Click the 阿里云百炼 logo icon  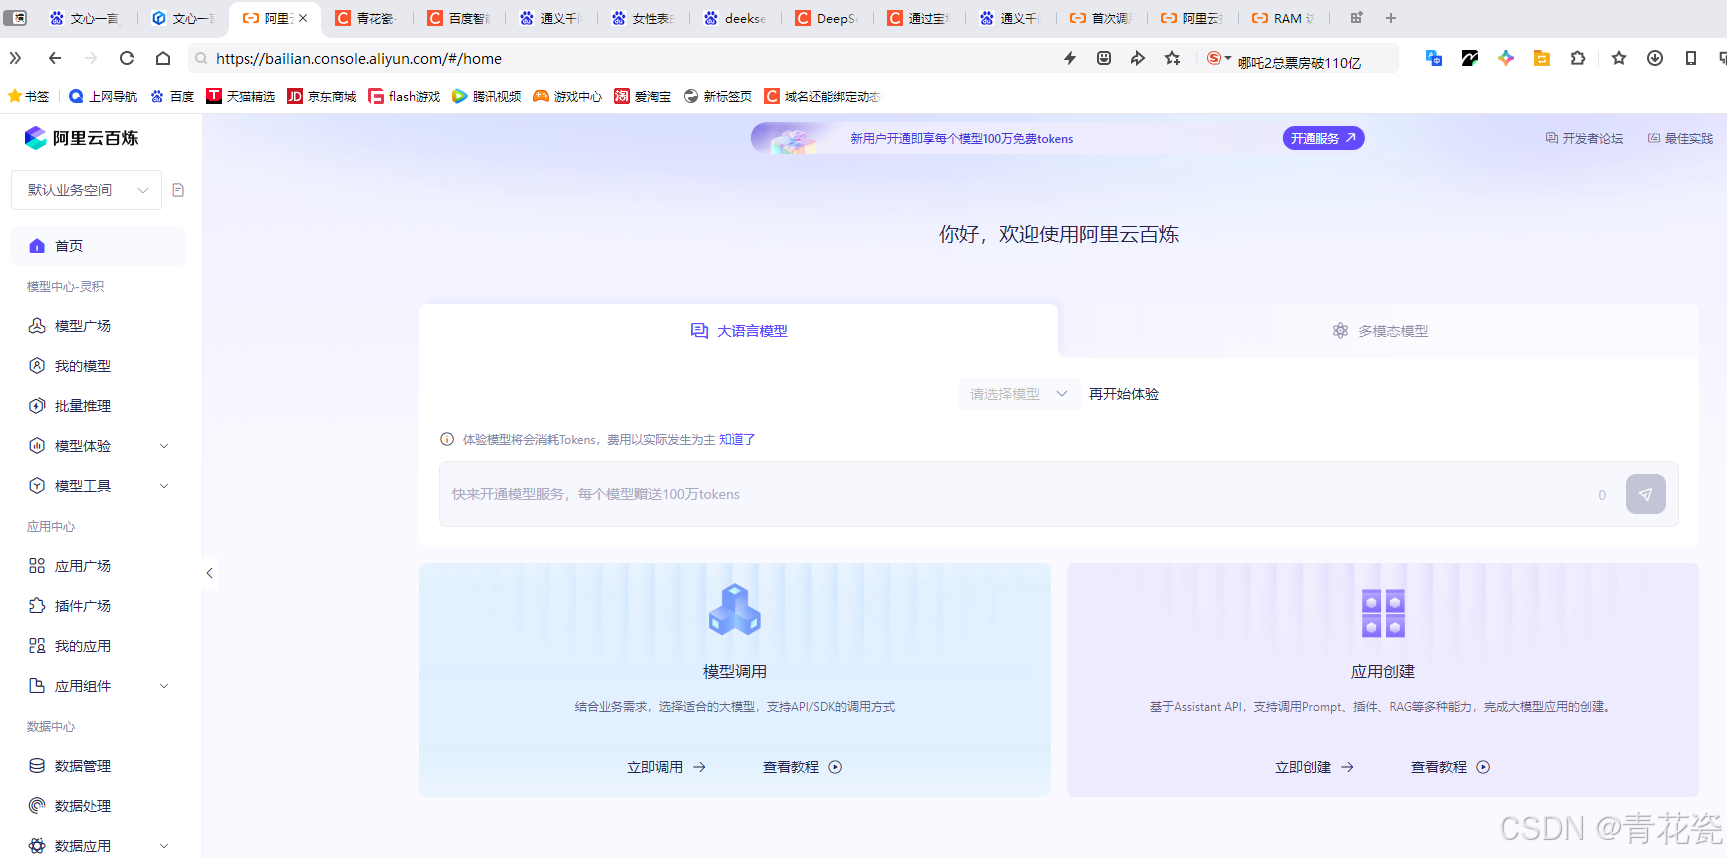click(x=36, y=138)
